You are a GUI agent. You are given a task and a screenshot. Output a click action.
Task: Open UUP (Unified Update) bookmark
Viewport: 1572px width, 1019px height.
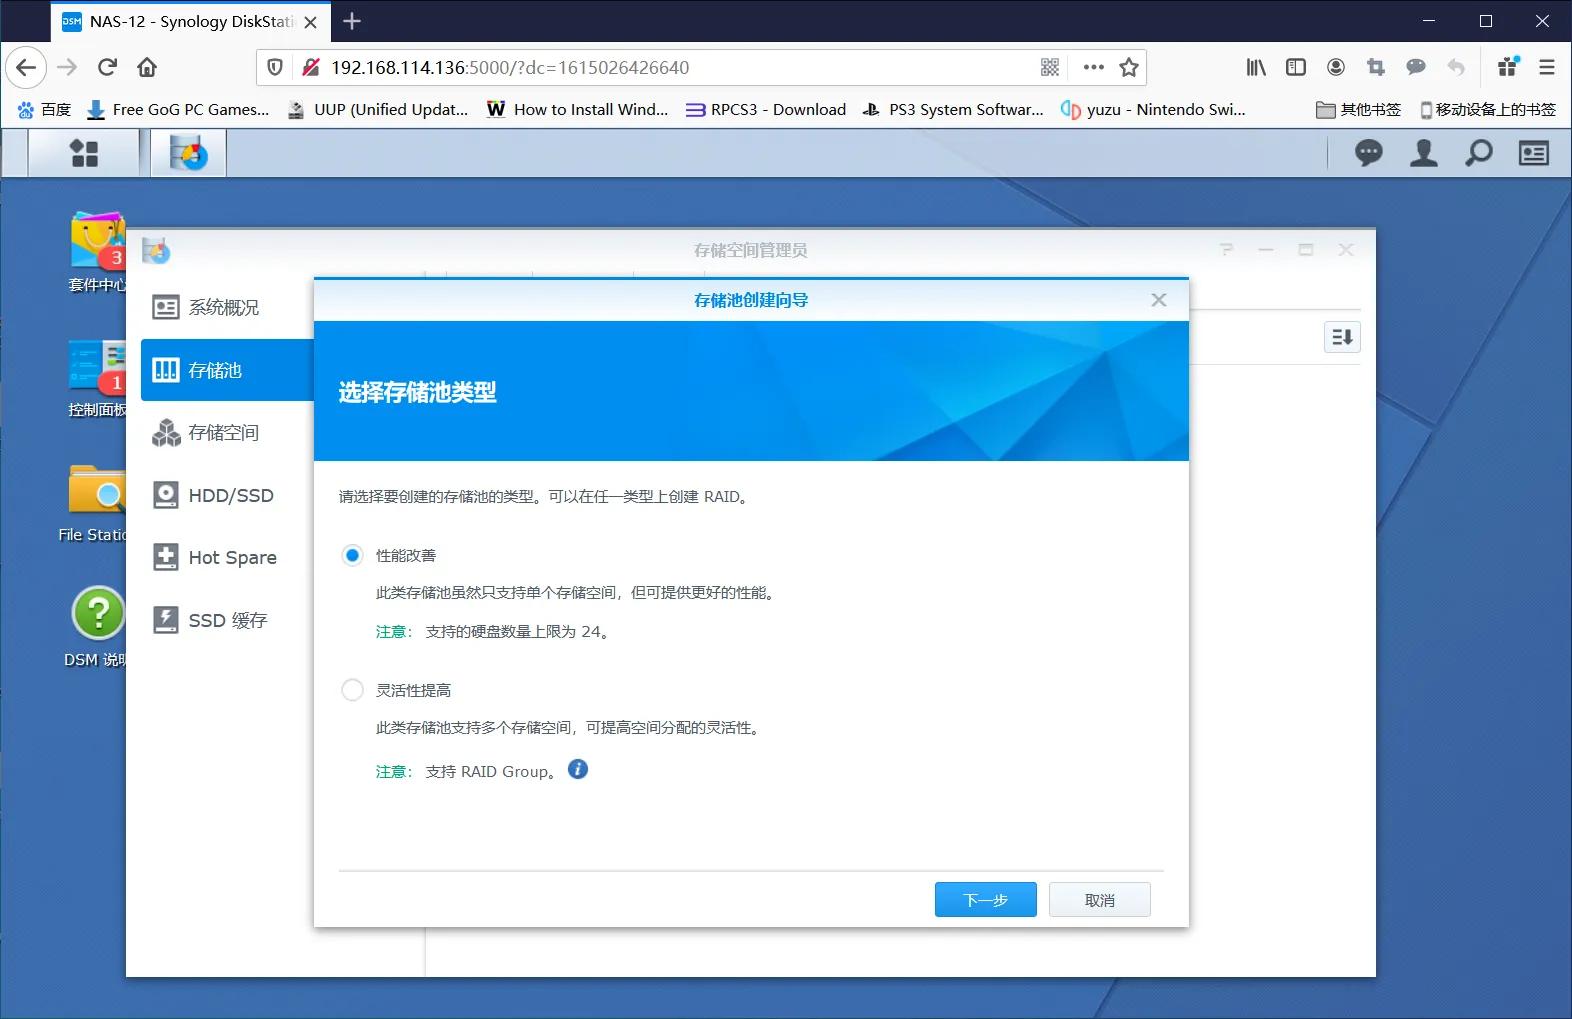378,109
